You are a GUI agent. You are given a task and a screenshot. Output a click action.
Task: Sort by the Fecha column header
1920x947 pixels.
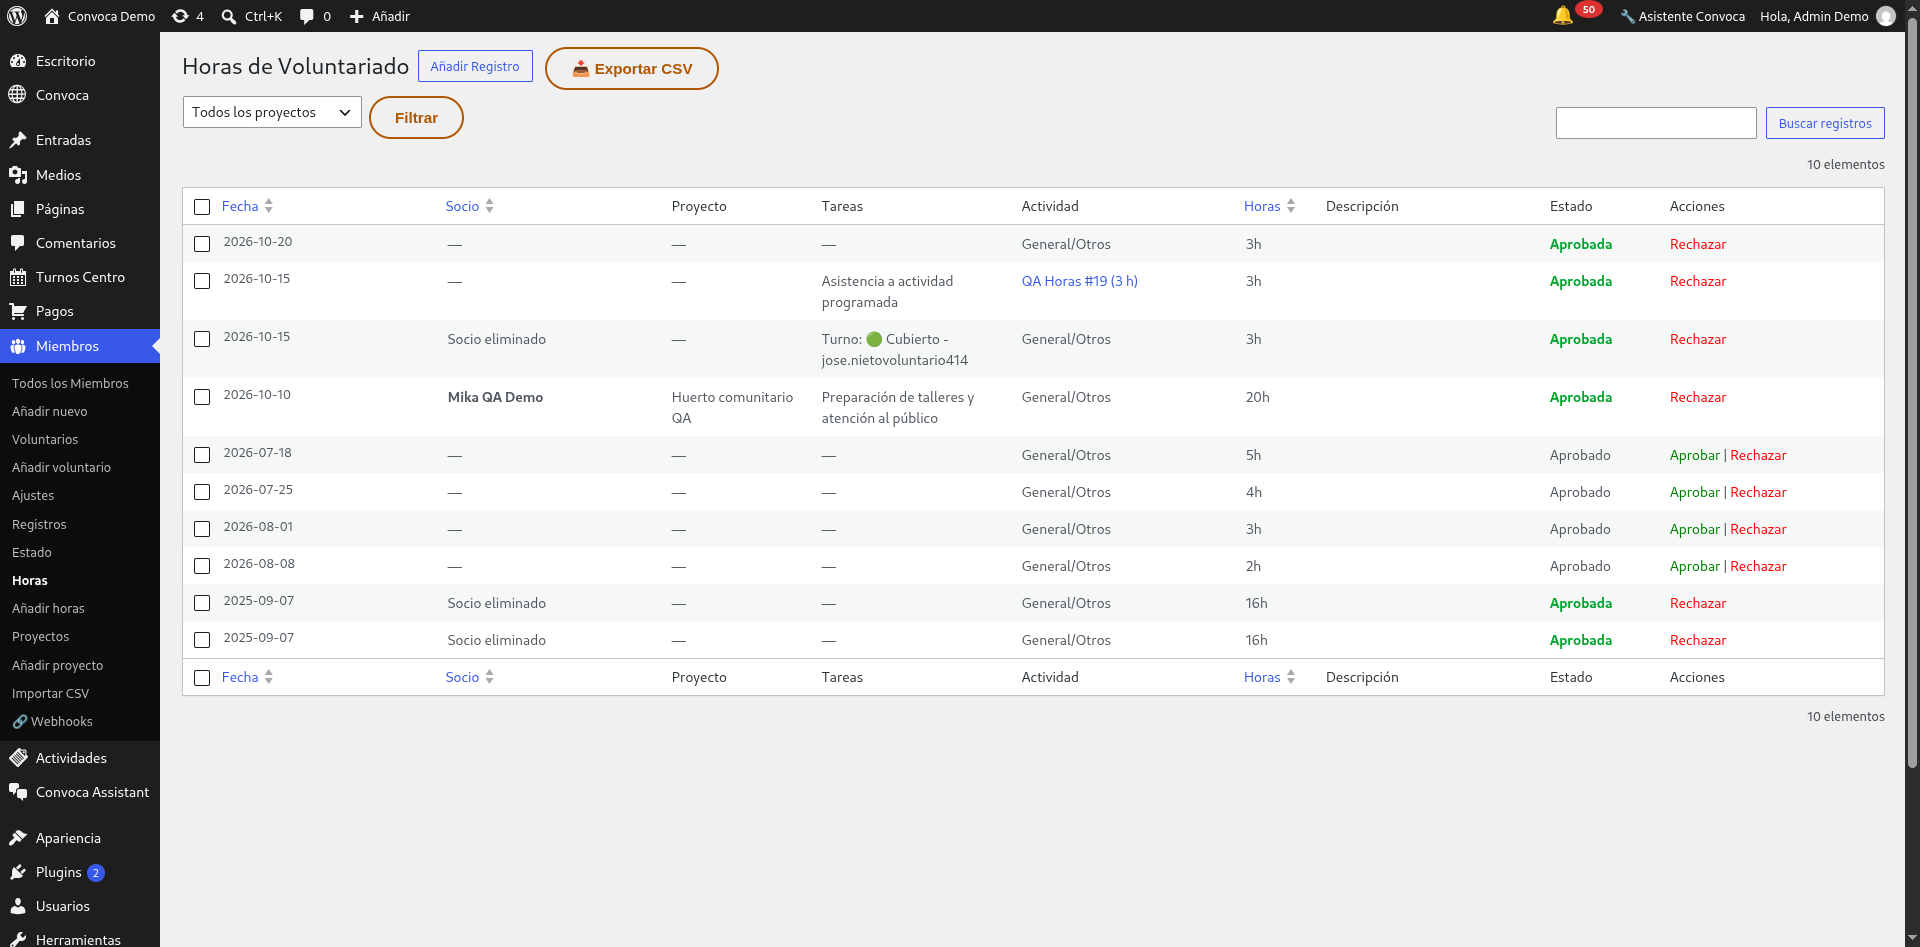pyautogui.click(x=247, y=206)
